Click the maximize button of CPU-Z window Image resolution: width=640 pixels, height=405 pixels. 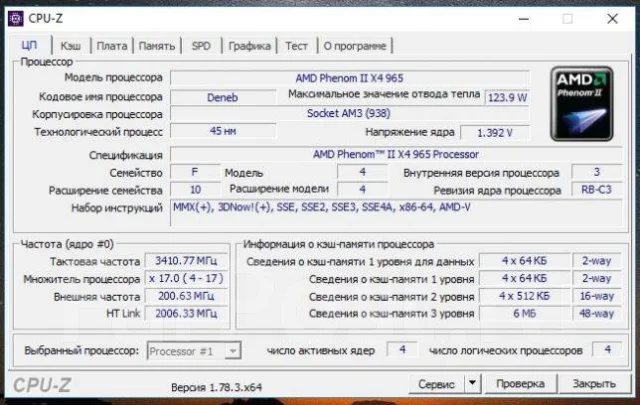567,19
